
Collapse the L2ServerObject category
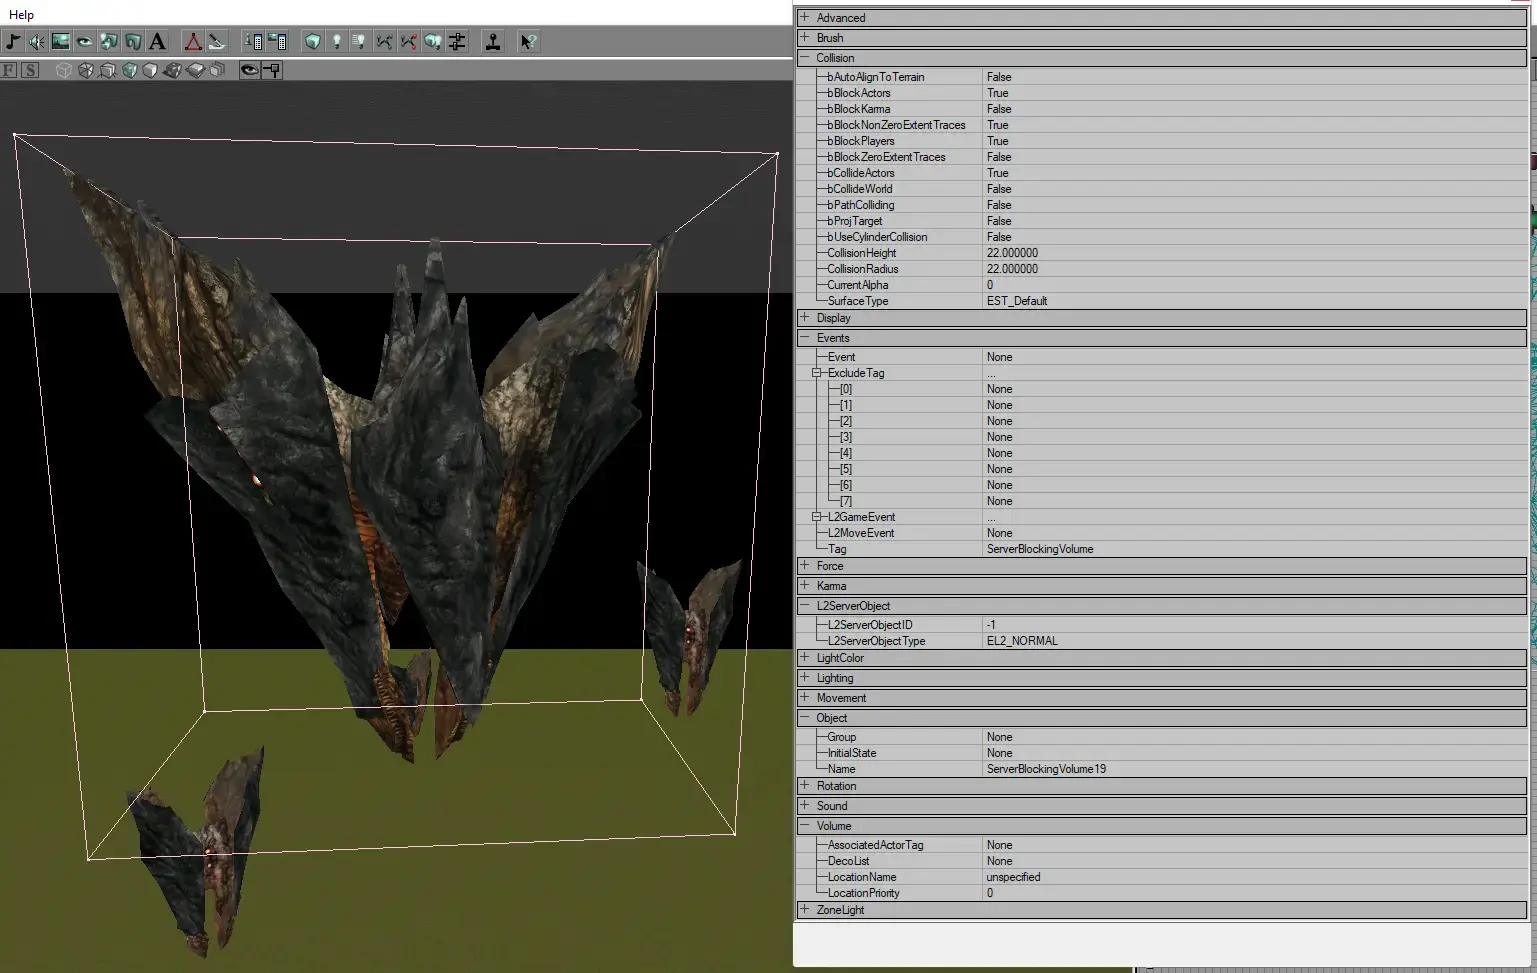click(804, 605)
